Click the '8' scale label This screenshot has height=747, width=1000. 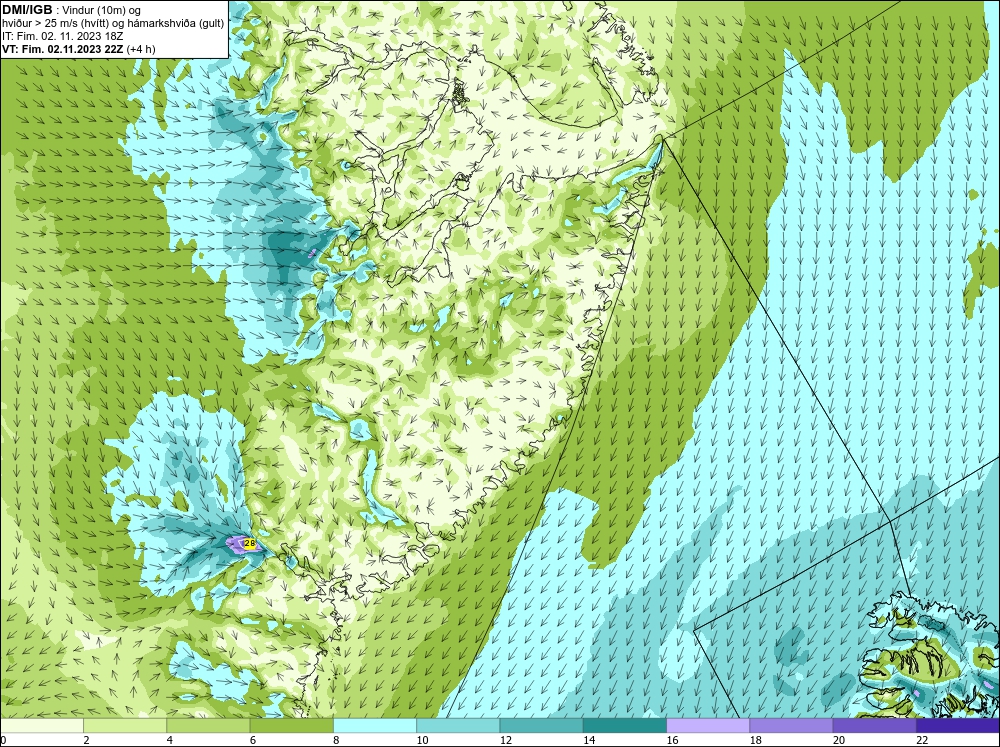pyautogui.click(x=336, y=740)
